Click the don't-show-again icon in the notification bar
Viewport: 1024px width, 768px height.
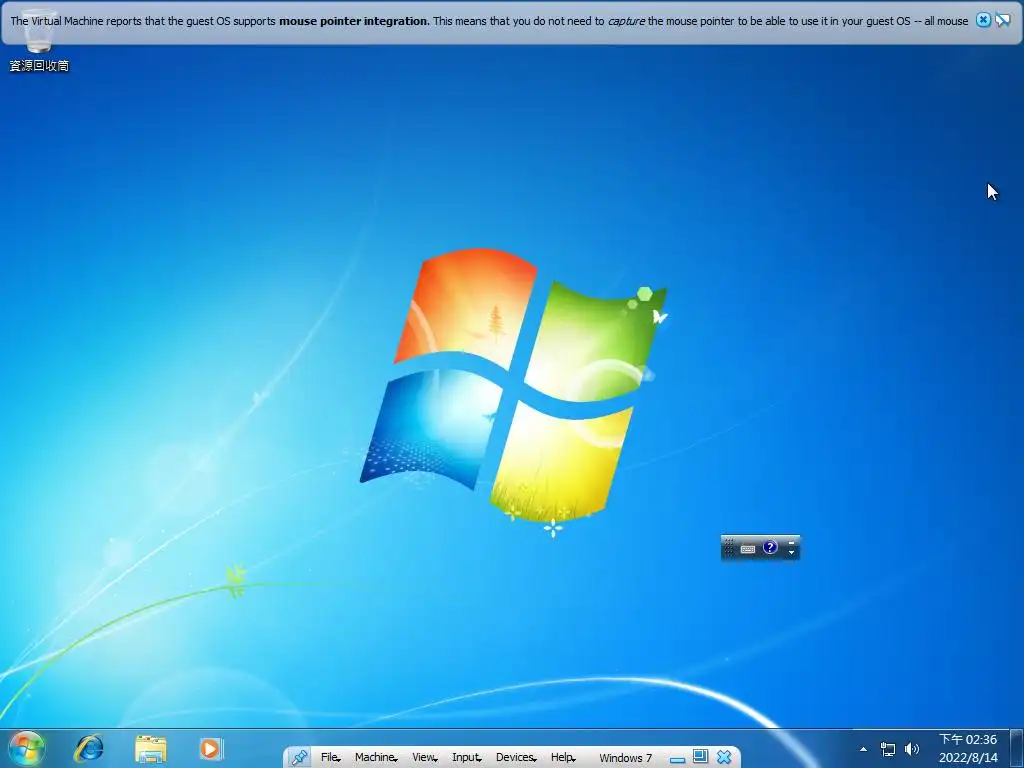tap(1002, 20)
